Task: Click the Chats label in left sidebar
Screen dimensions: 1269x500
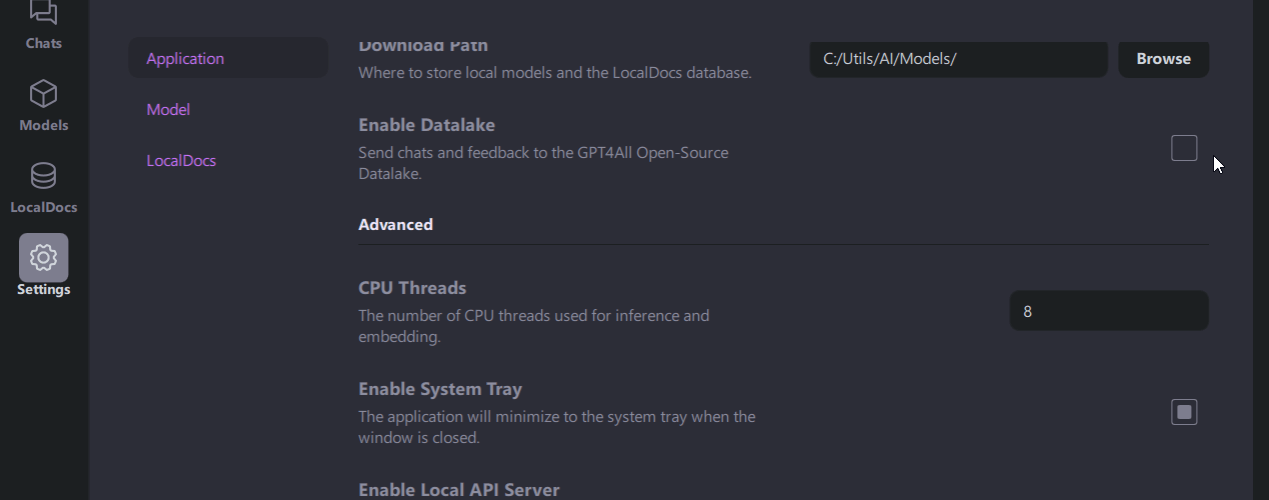Action: pos(43,43)
